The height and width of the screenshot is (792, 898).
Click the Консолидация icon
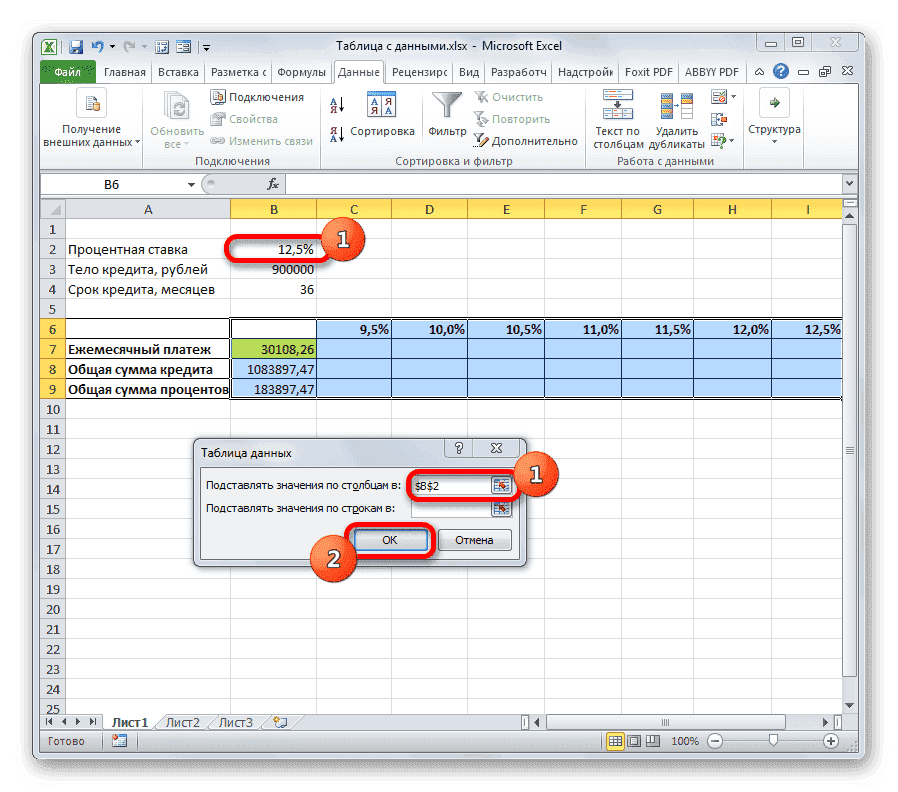tap(717, 118)
